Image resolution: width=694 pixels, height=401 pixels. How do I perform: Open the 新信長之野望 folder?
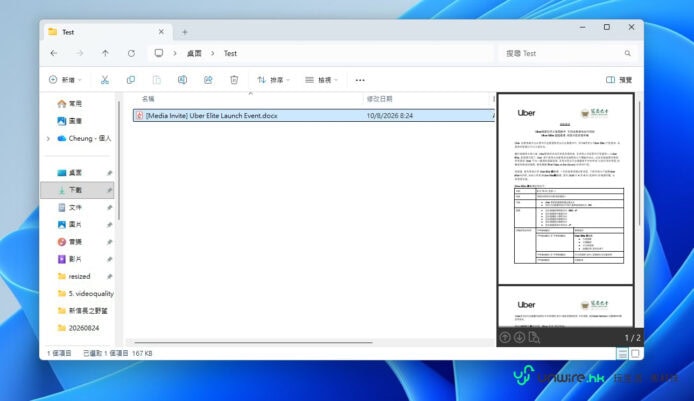click(82, 311)
